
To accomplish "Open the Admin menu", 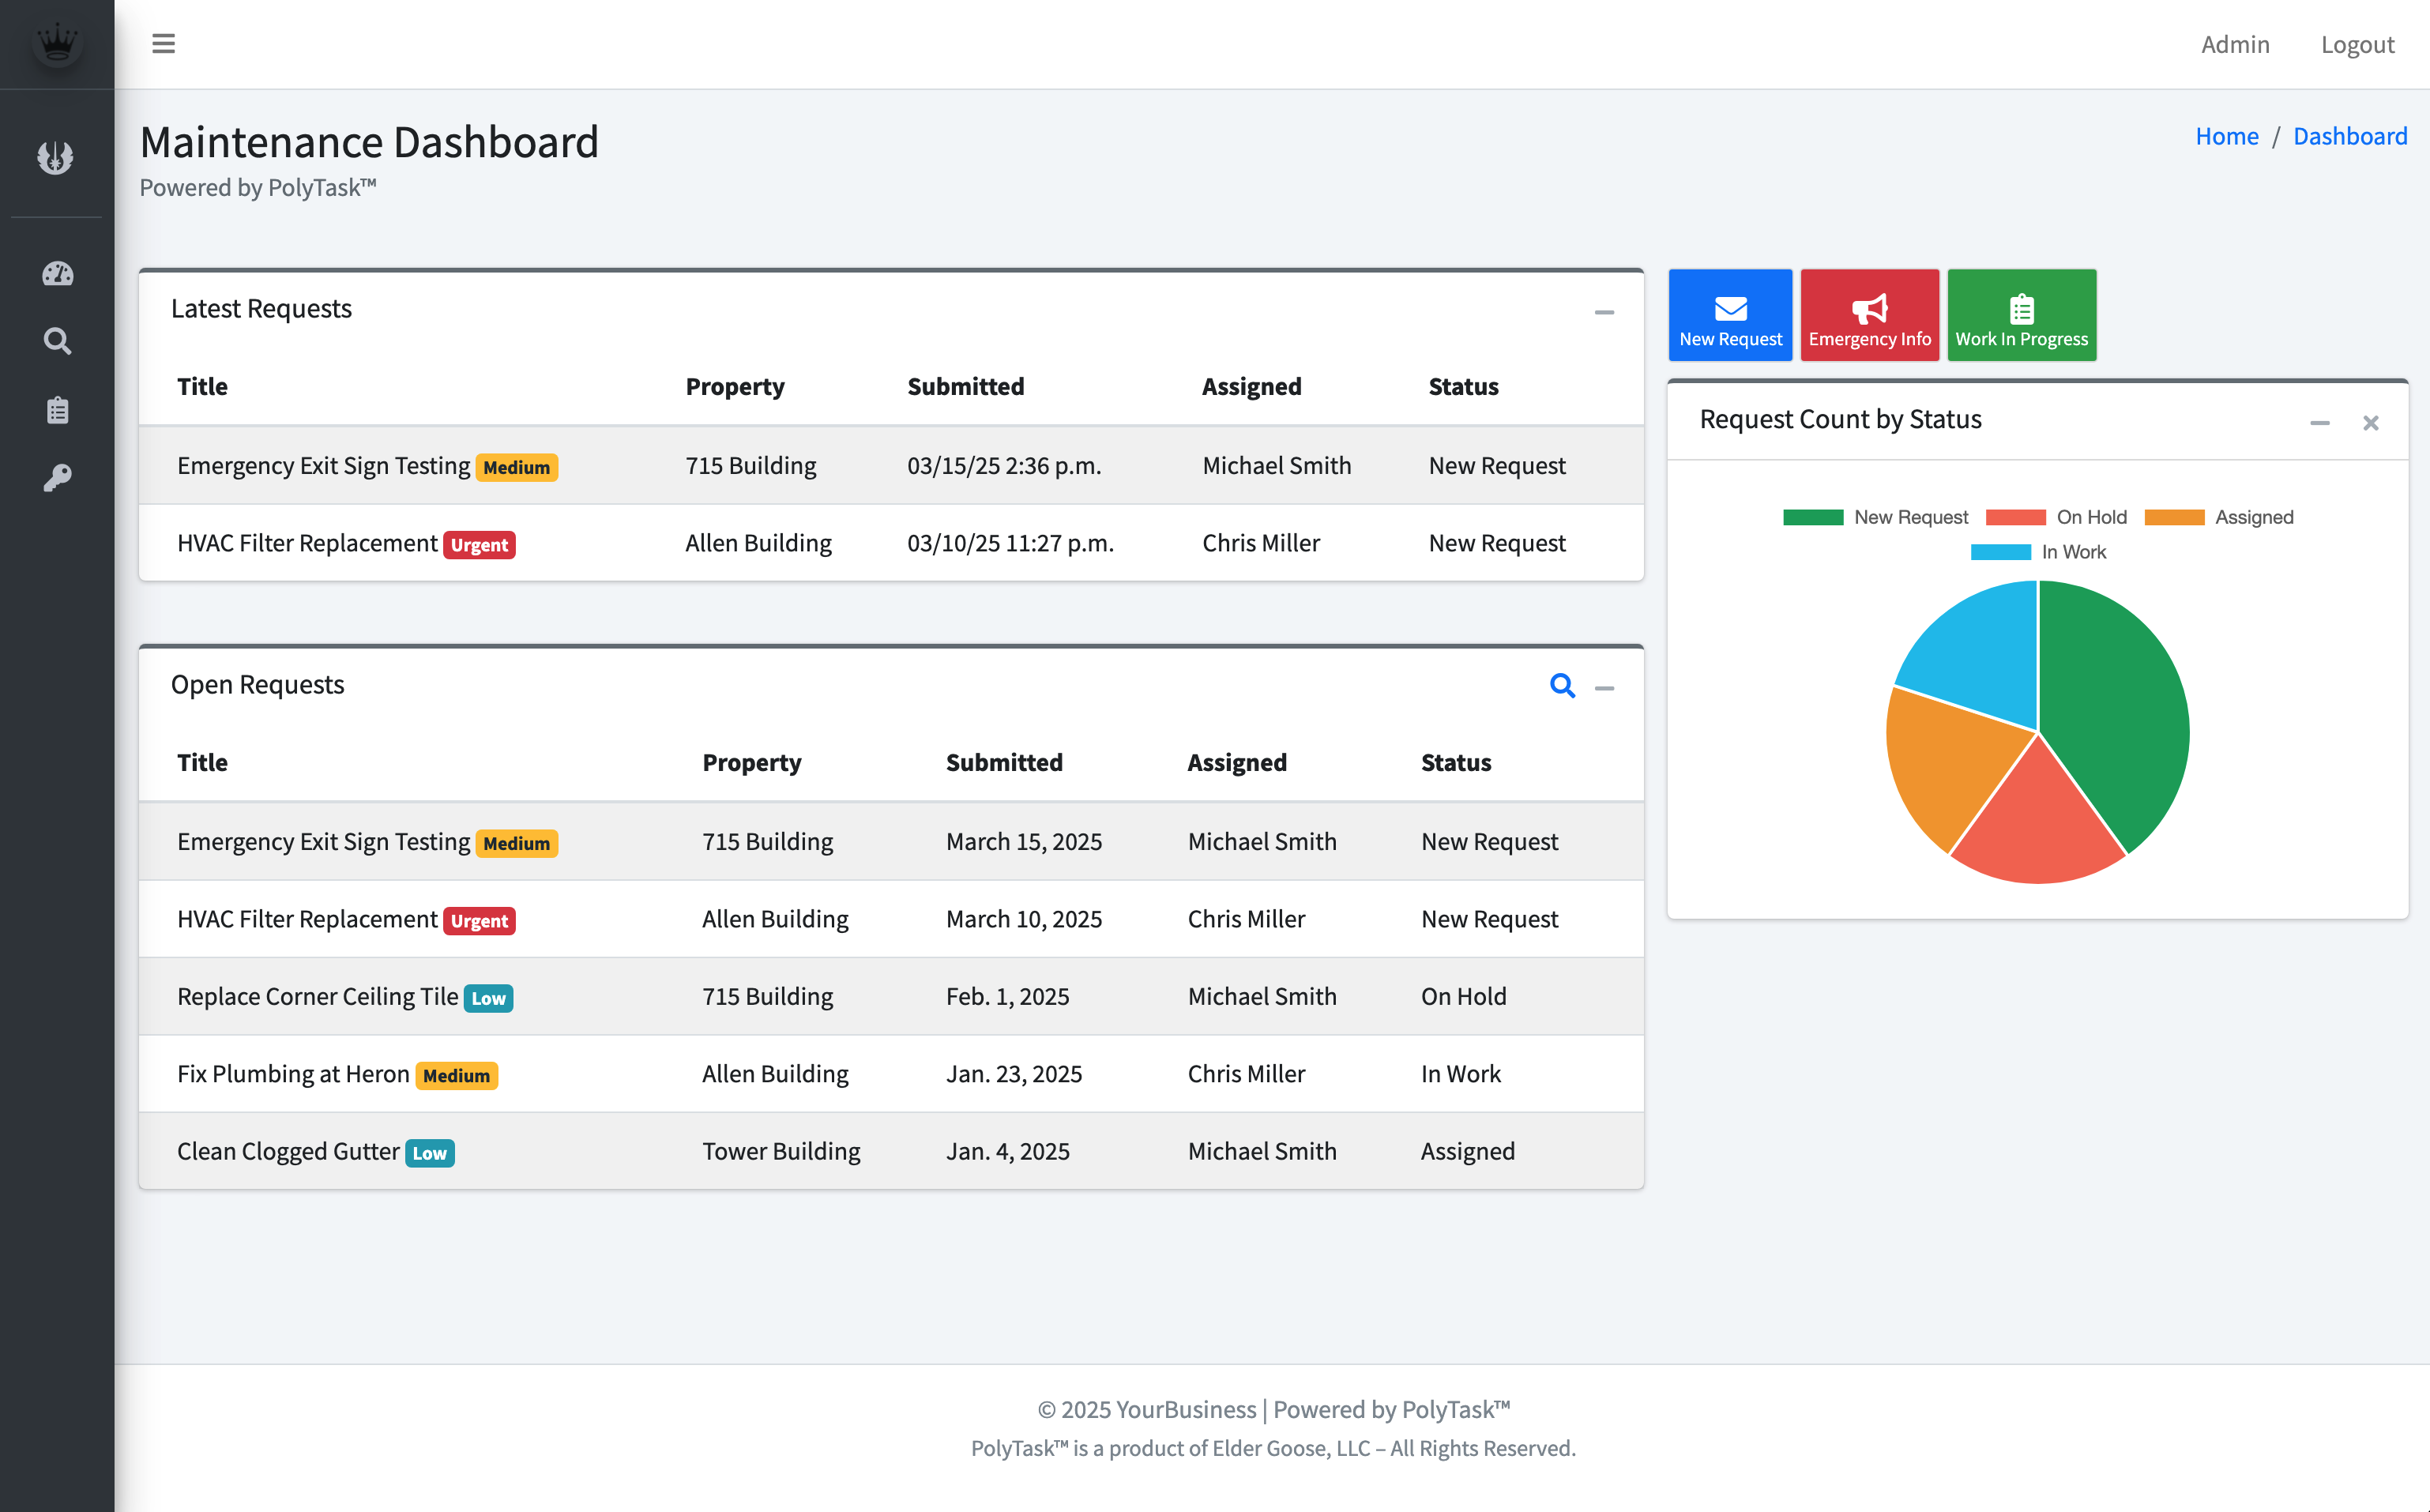I will coord(2235,44).
